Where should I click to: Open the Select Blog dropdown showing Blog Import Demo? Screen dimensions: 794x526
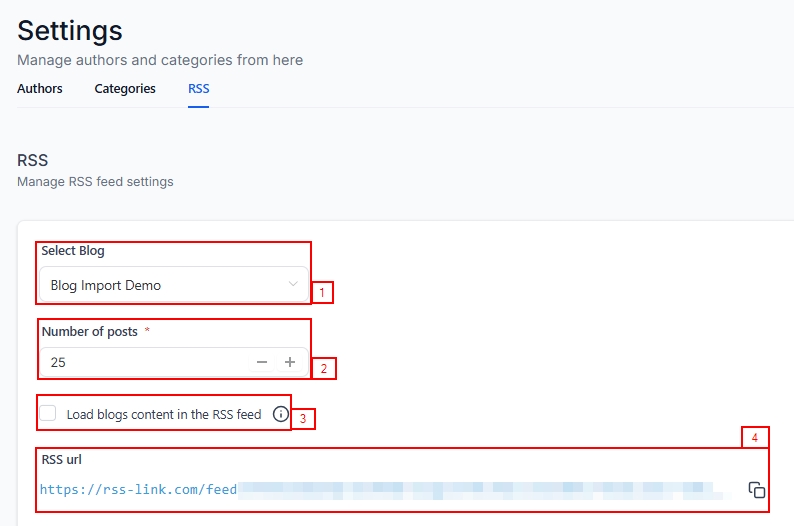170,285
